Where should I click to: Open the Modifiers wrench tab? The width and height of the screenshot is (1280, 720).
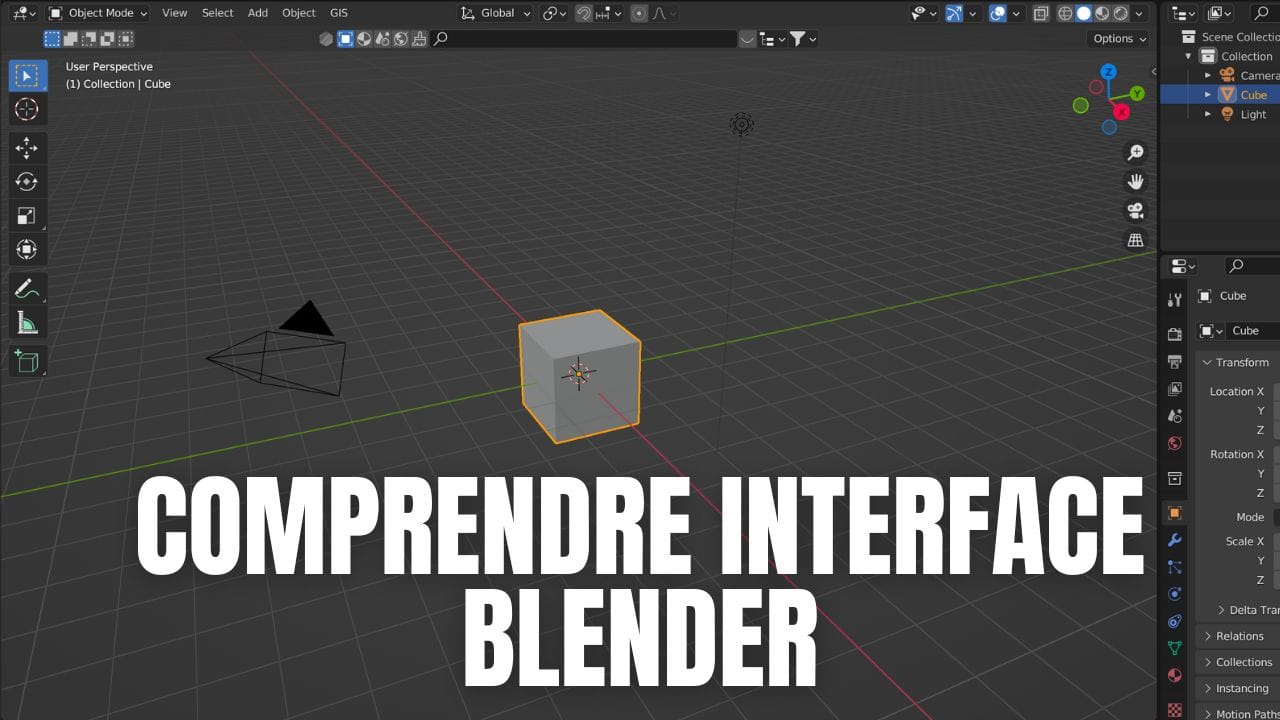(1175, 540)
